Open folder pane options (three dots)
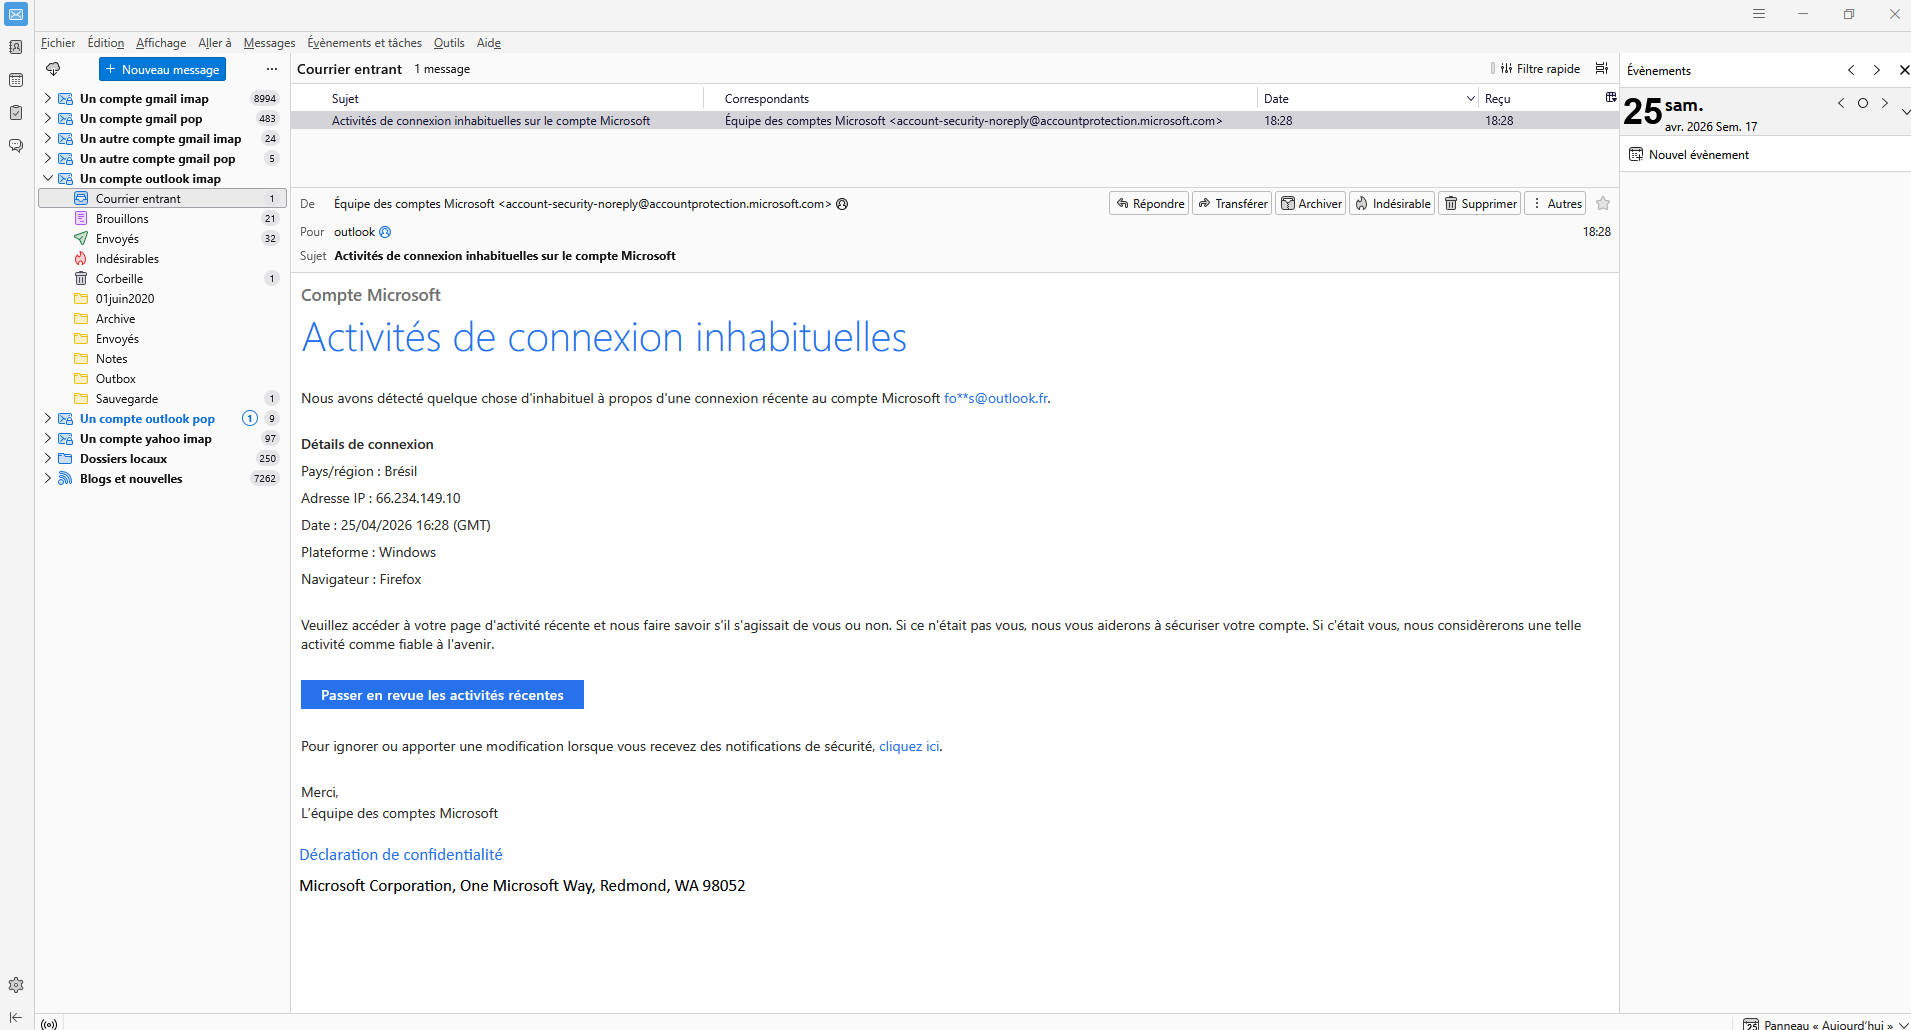This screenshot has height=1030, width=1911. coord(272,69)
